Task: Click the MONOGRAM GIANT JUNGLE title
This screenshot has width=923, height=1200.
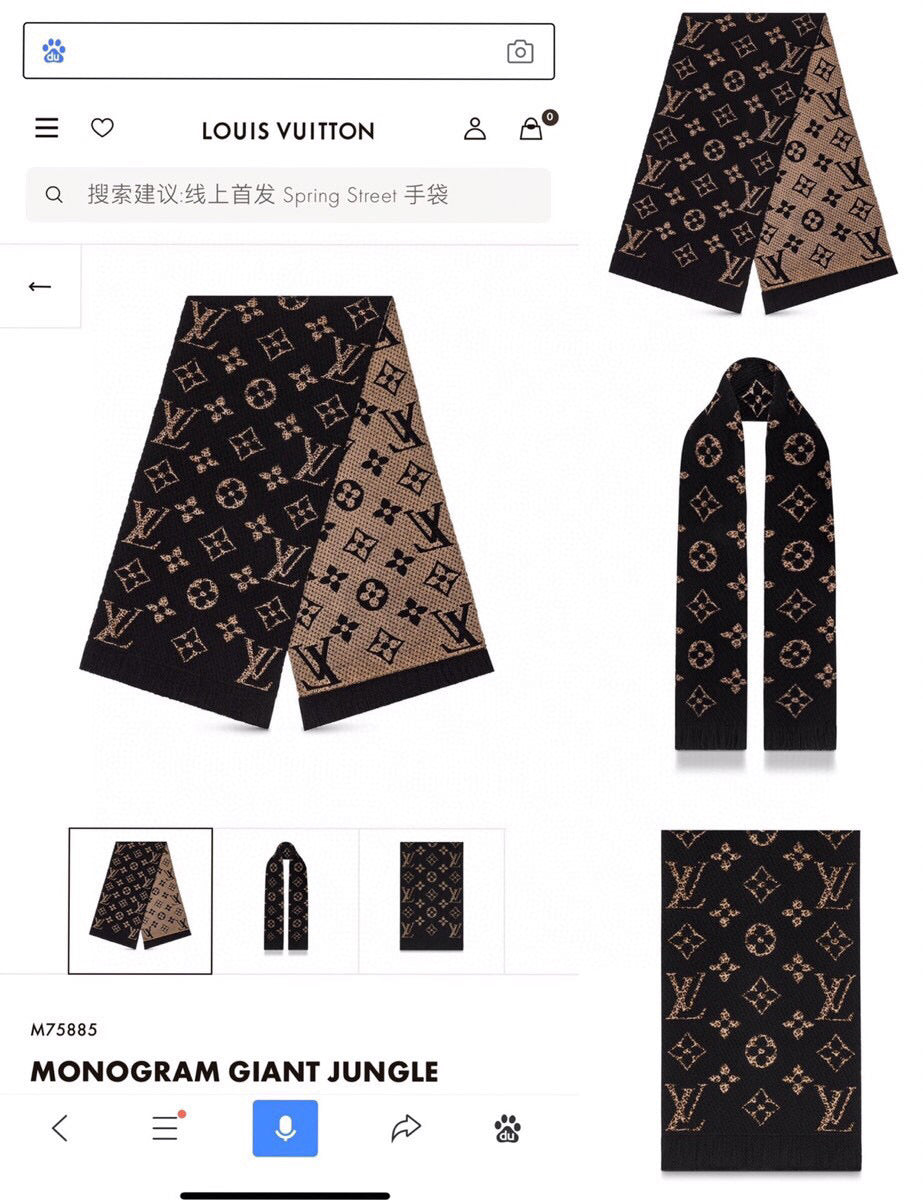Action: click(x=234, y=1072)
